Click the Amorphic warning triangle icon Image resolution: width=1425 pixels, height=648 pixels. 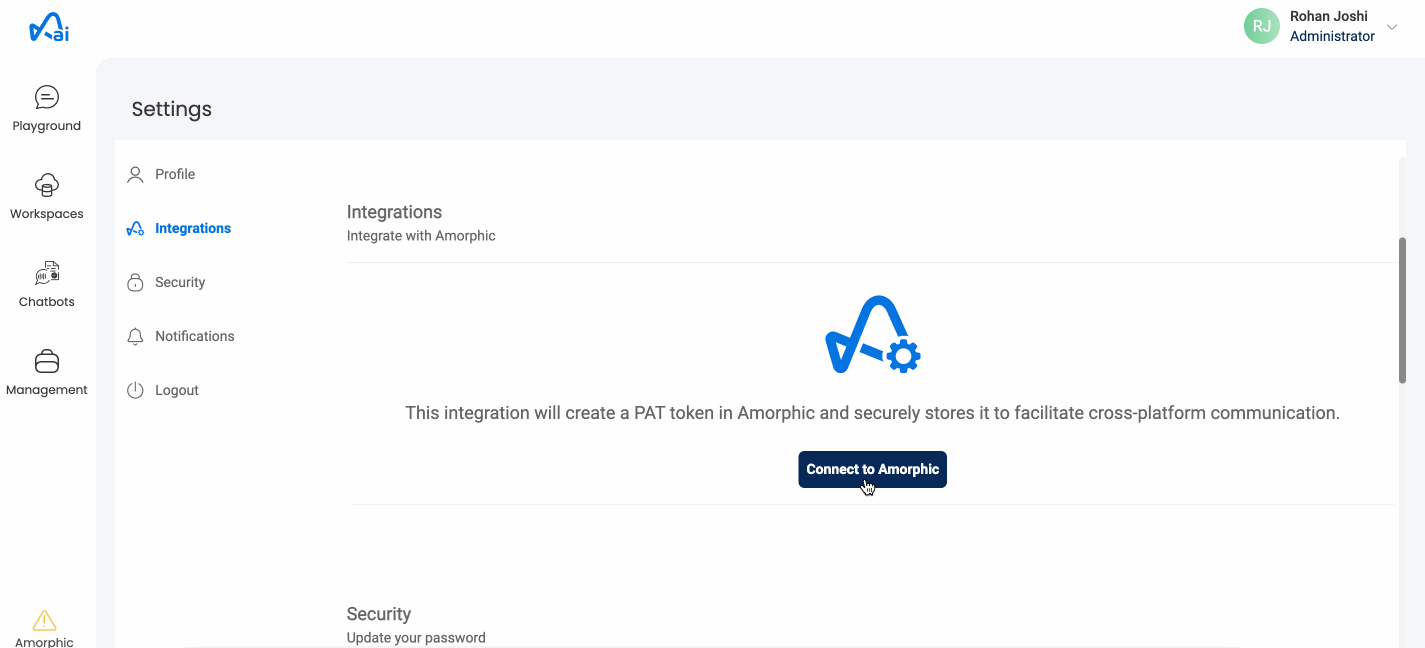45,620
